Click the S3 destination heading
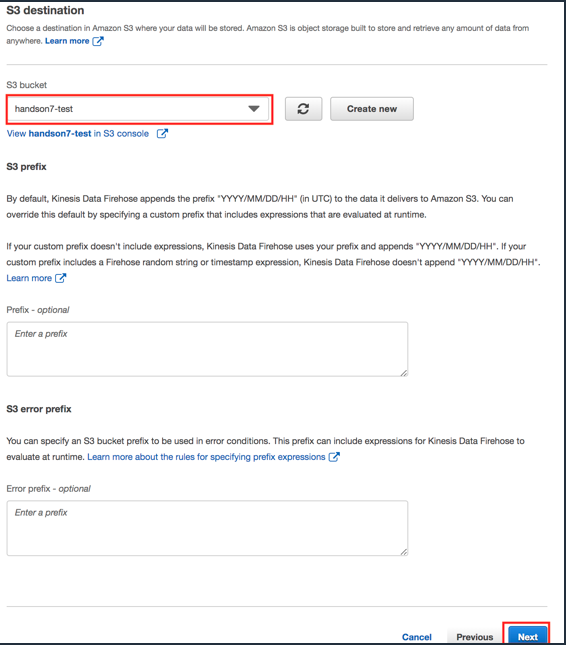 45,10
